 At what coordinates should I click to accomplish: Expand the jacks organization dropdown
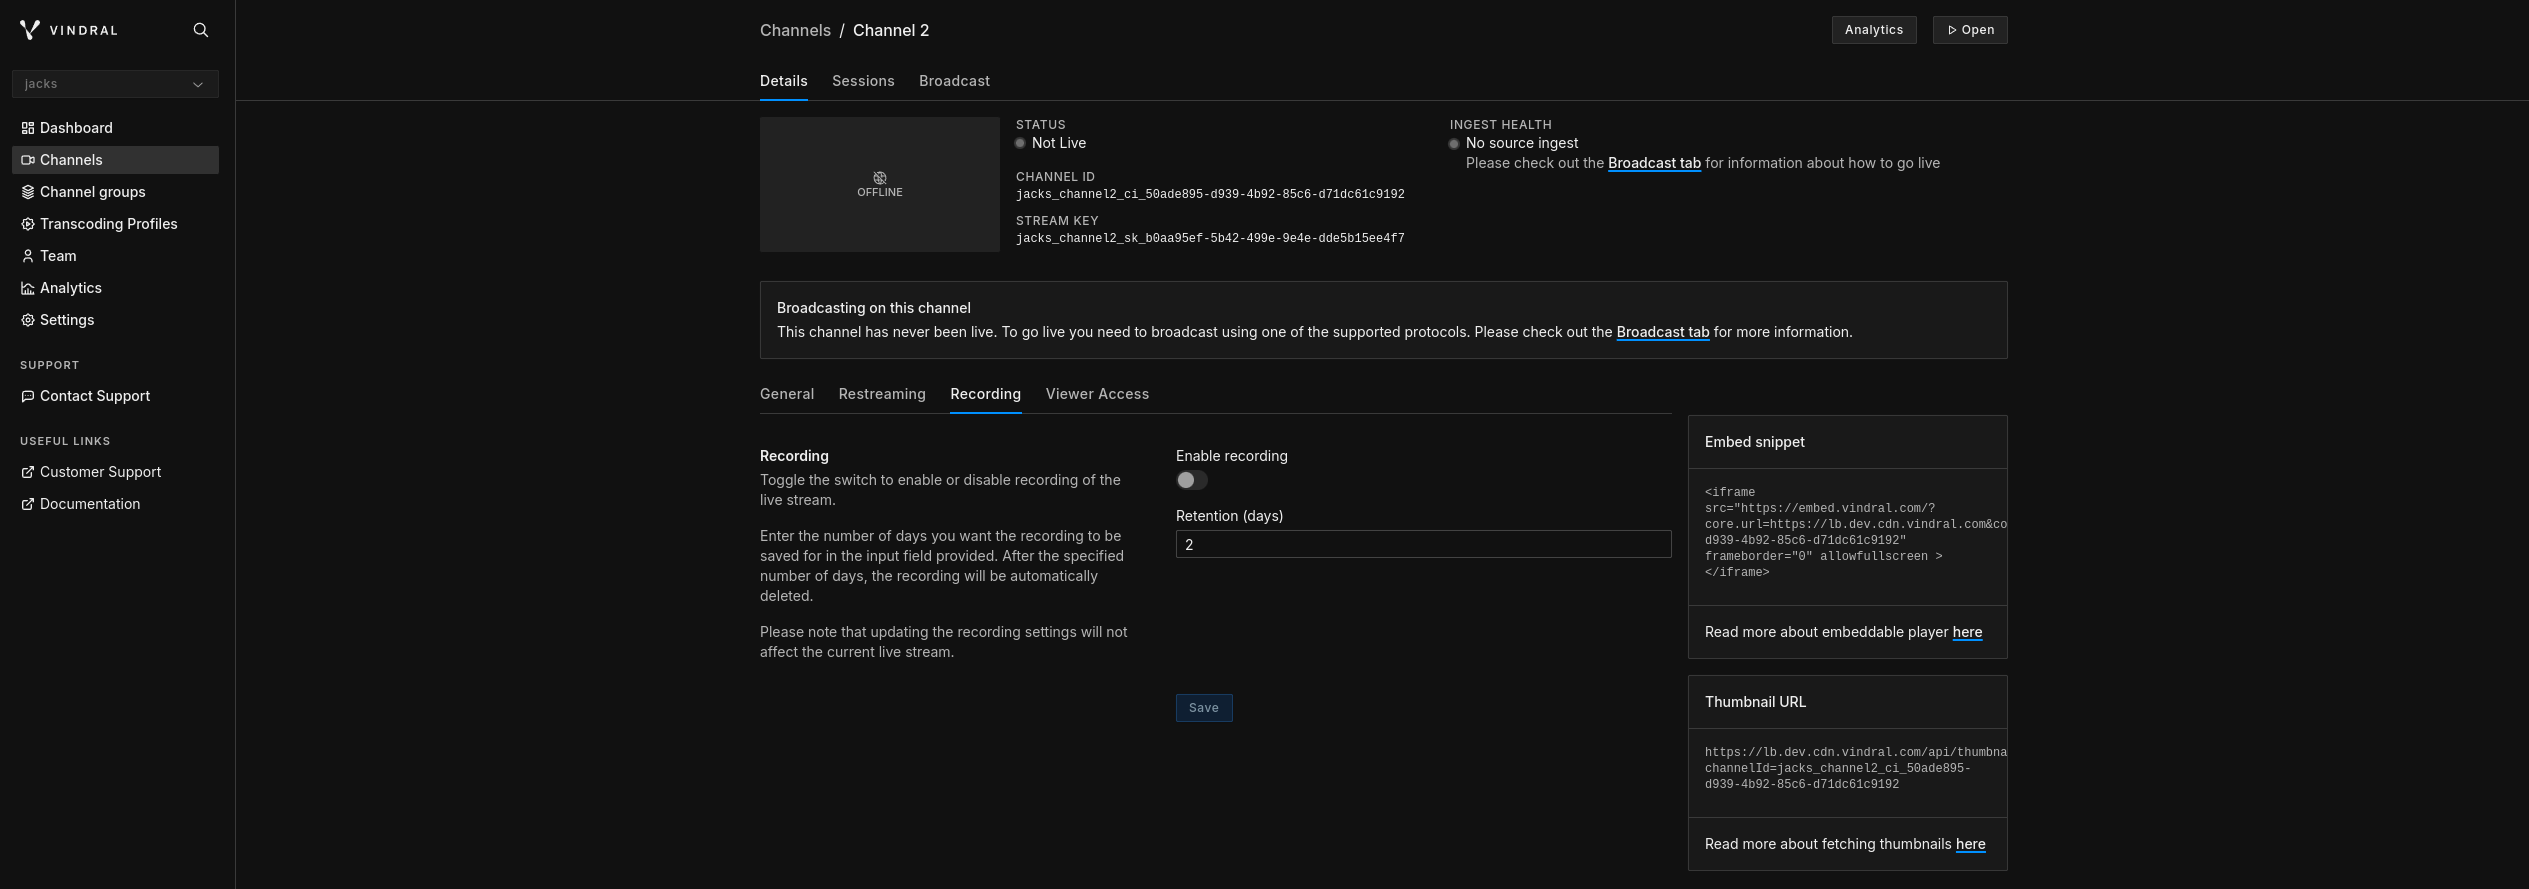(x=115, y=84)
